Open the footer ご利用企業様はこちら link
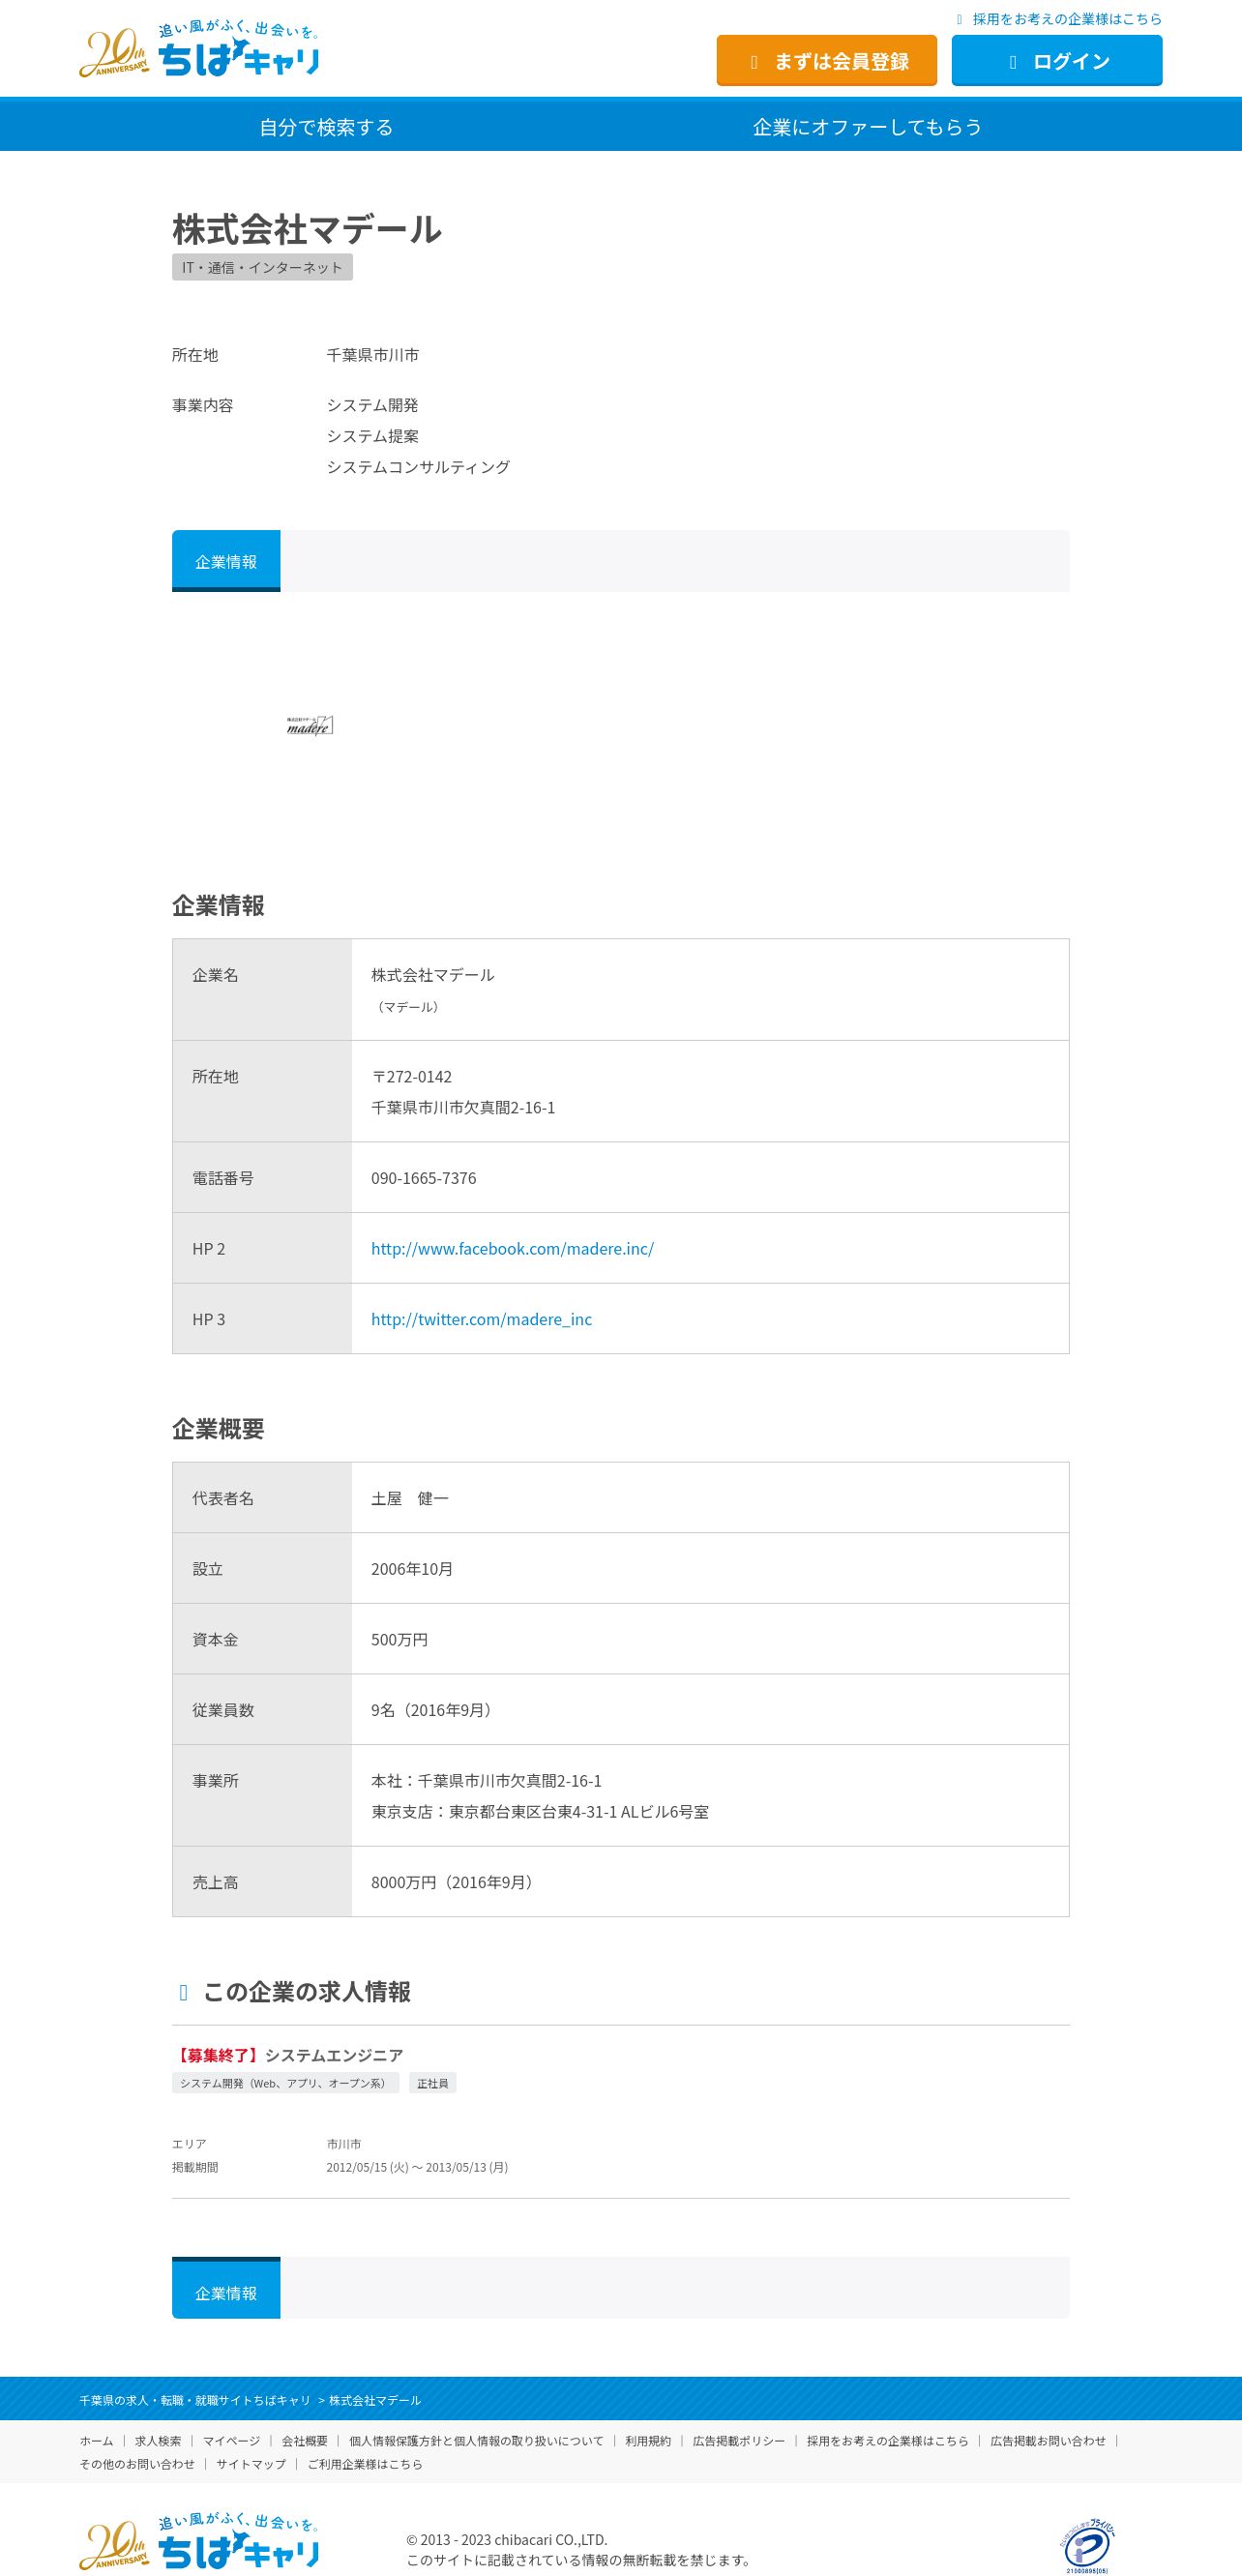The width and height of the screenshot is (1242, 2576). point(365,2464)
